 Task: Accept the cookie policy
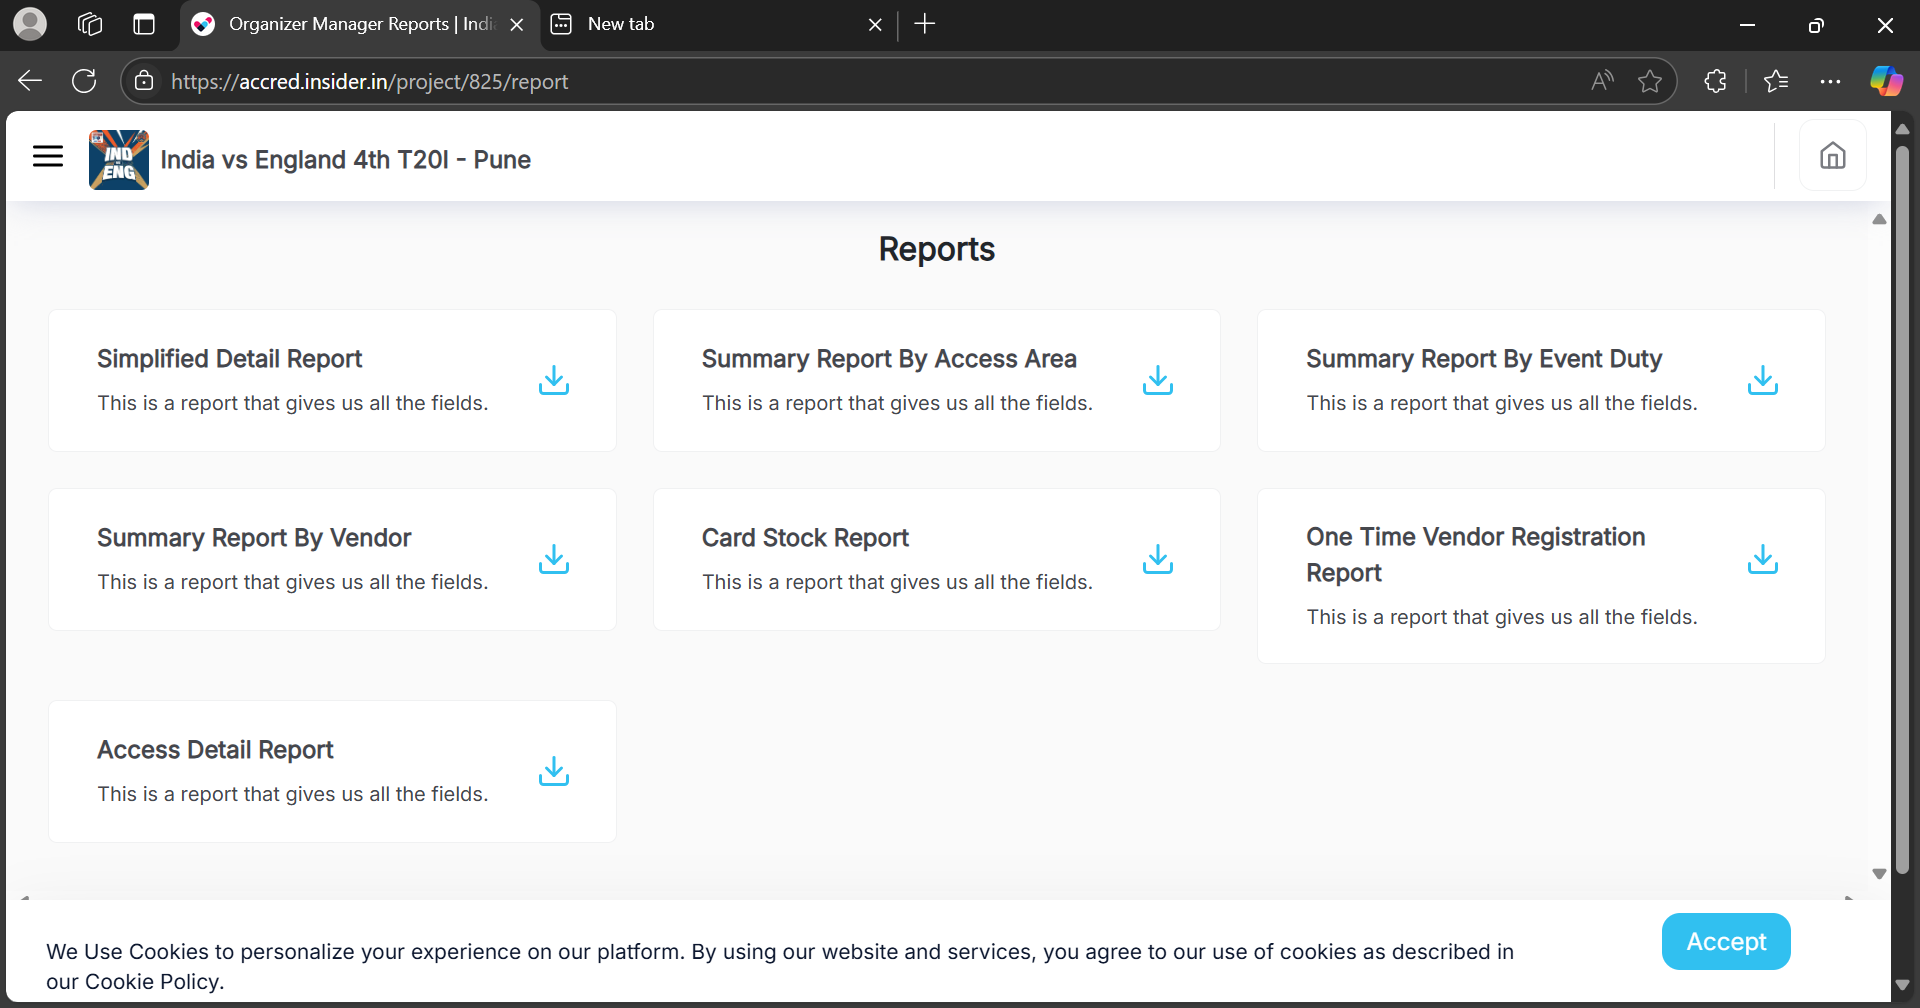click(x=1725, y=941)
